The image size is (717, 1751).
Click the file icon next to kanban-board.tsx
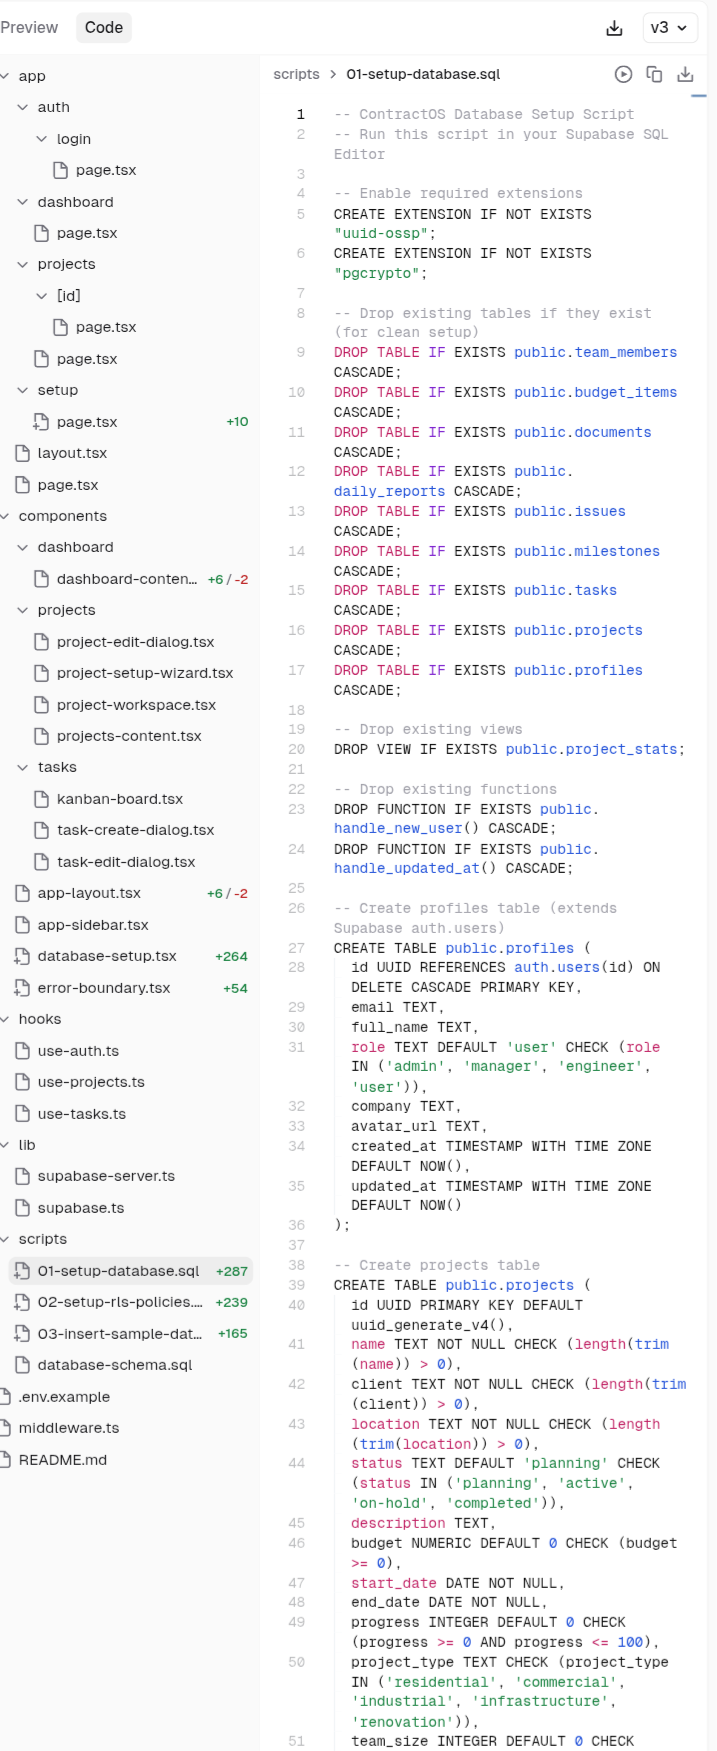42,799
